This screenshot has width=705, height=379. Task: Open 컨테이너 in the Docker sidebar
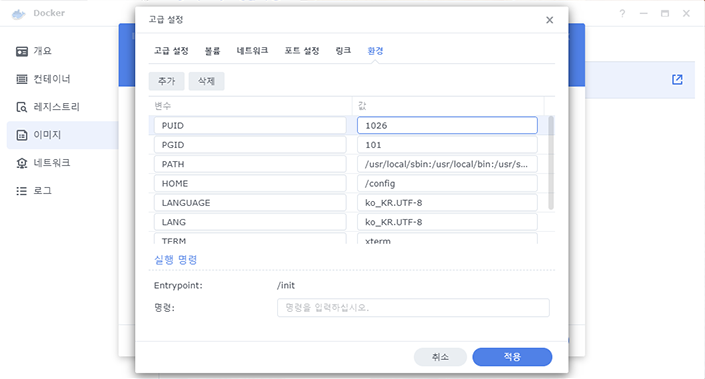[x=52, y=79]
